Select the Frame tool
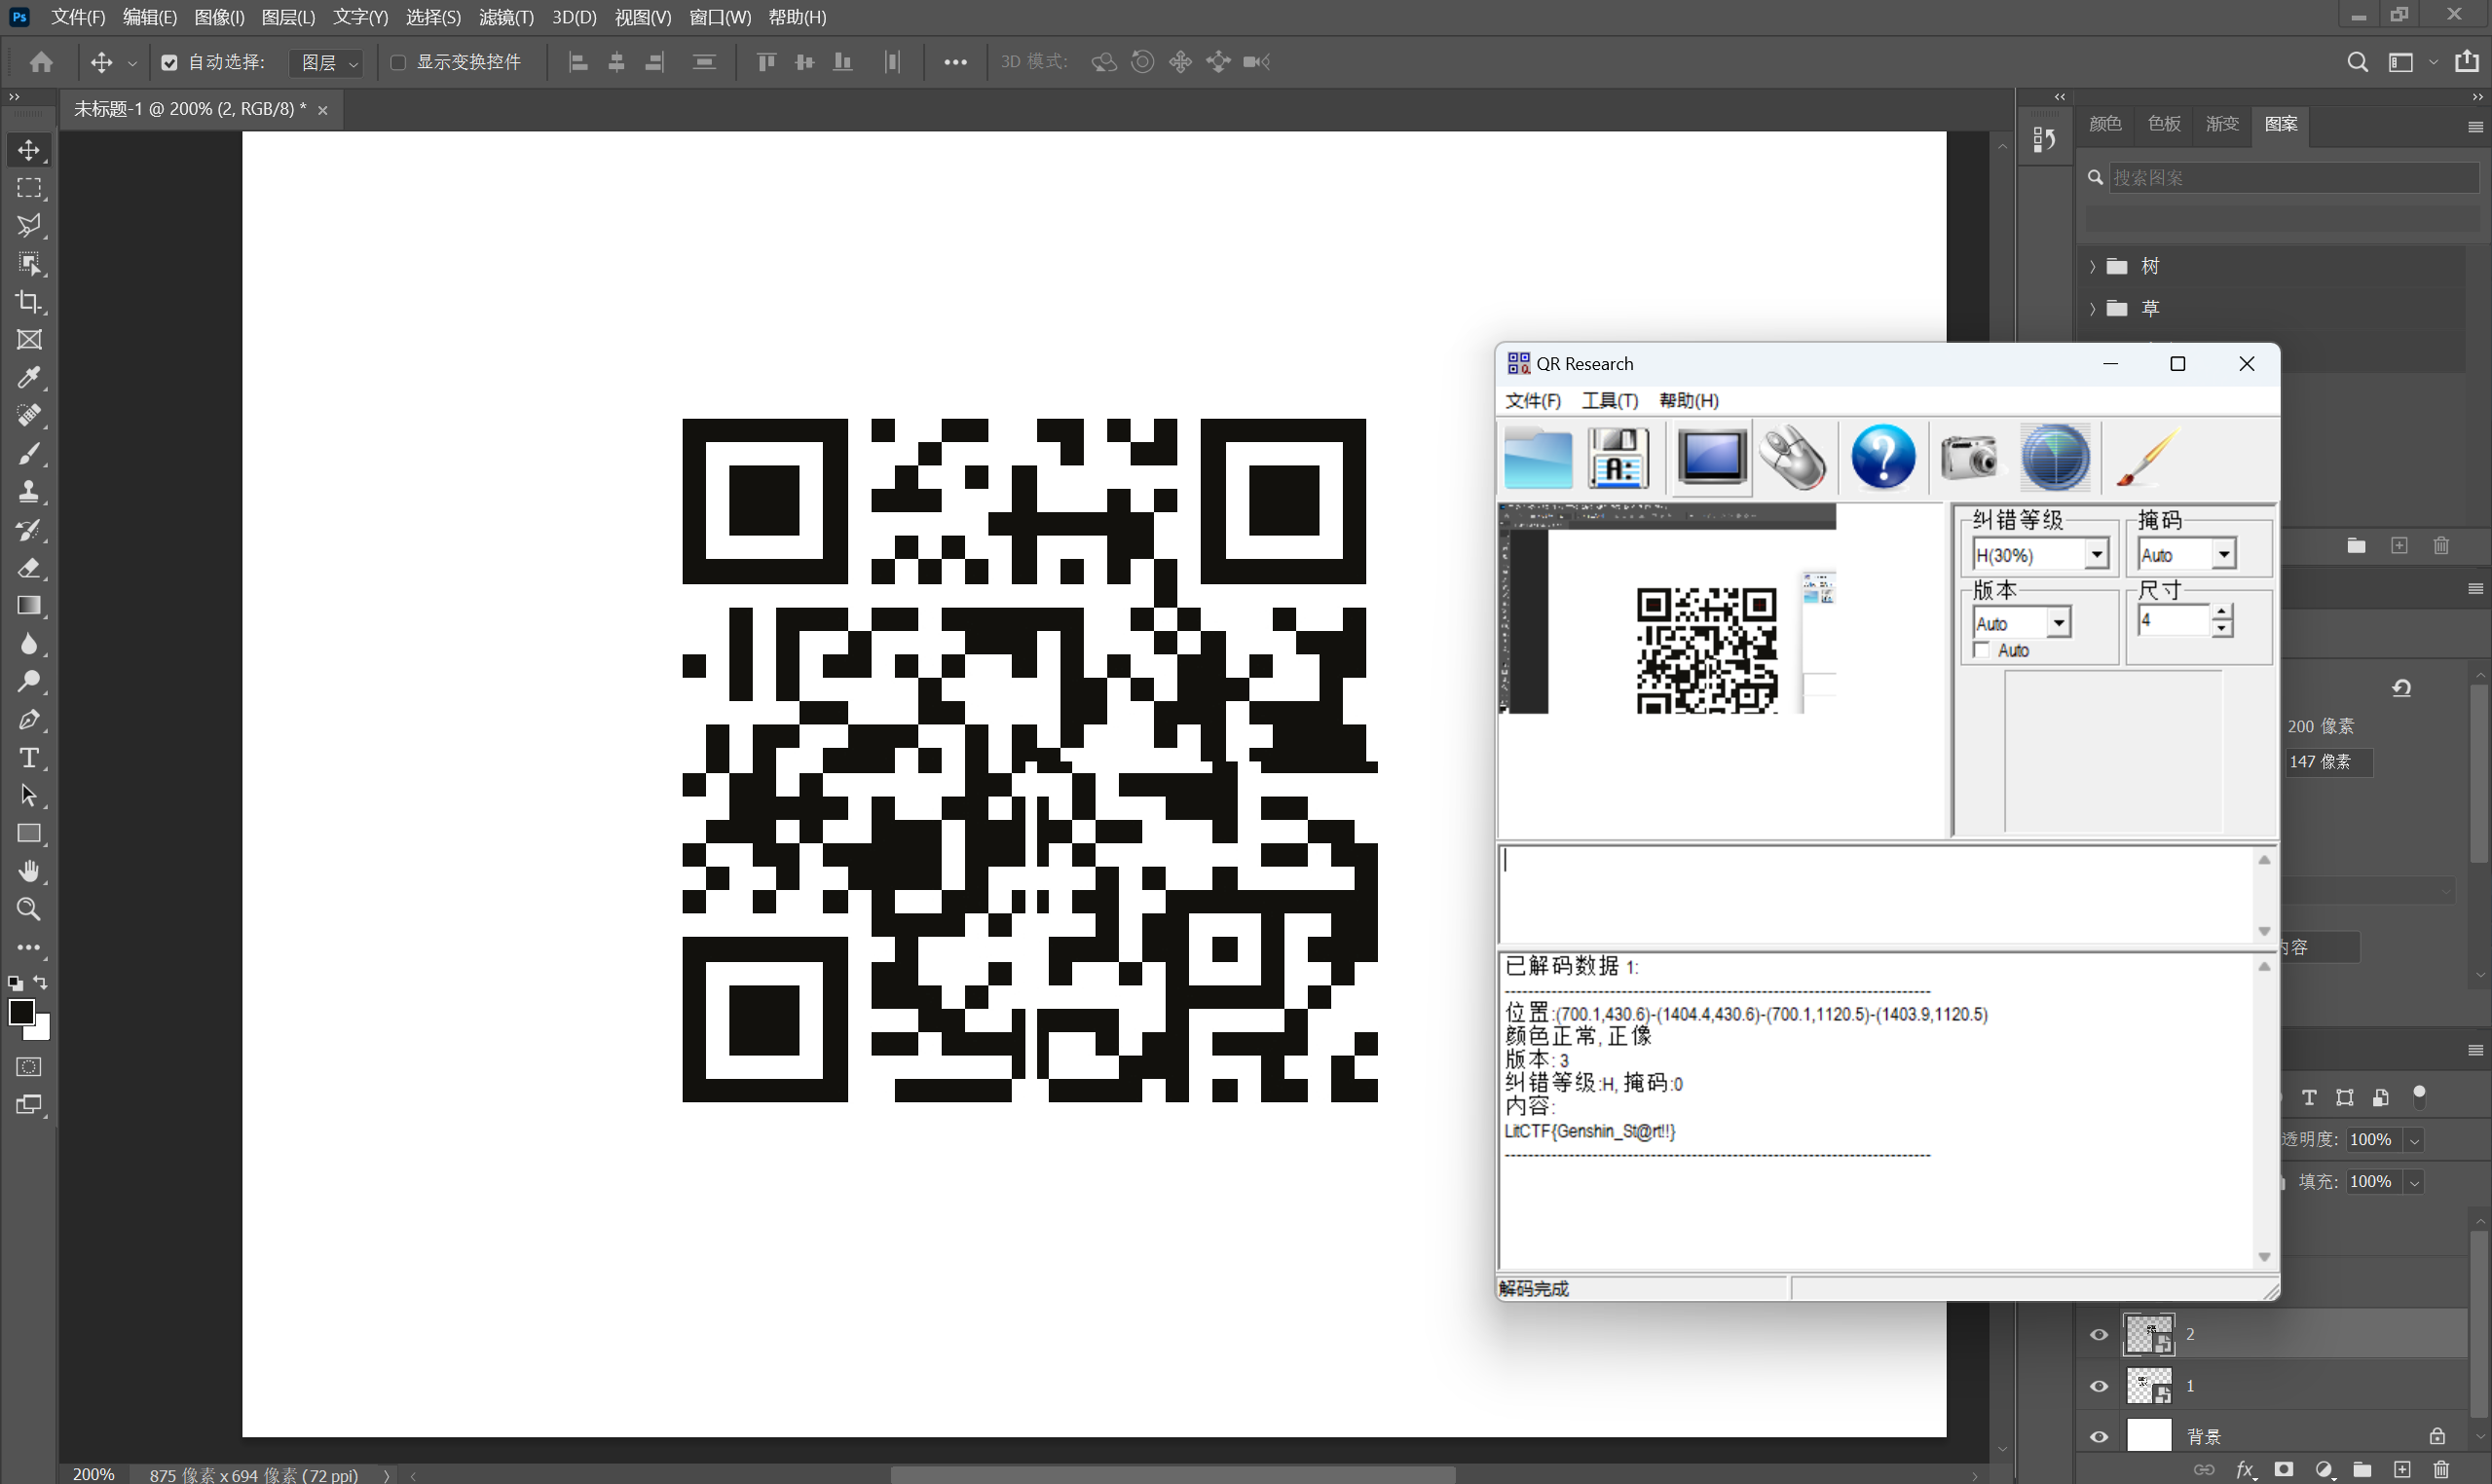The height and width of the screenshot is (1484, 2492). point(29,340)
